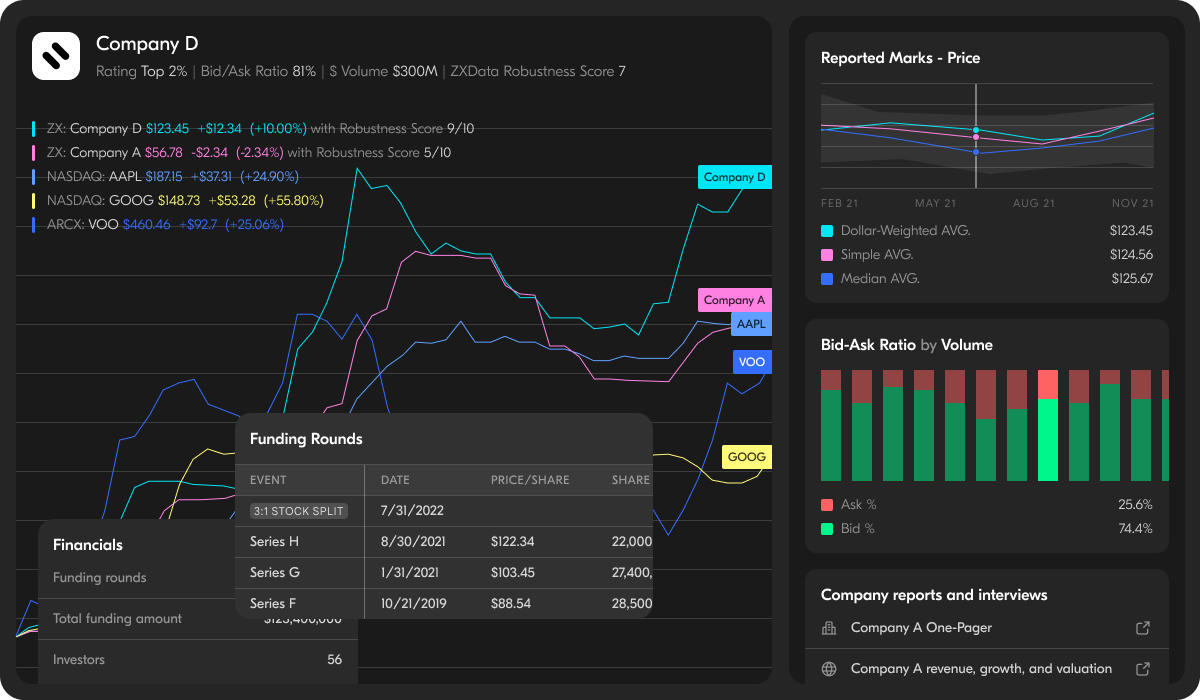Open the Company A One-Pager report
This screenshot has height=700, width=1200.
921,628
